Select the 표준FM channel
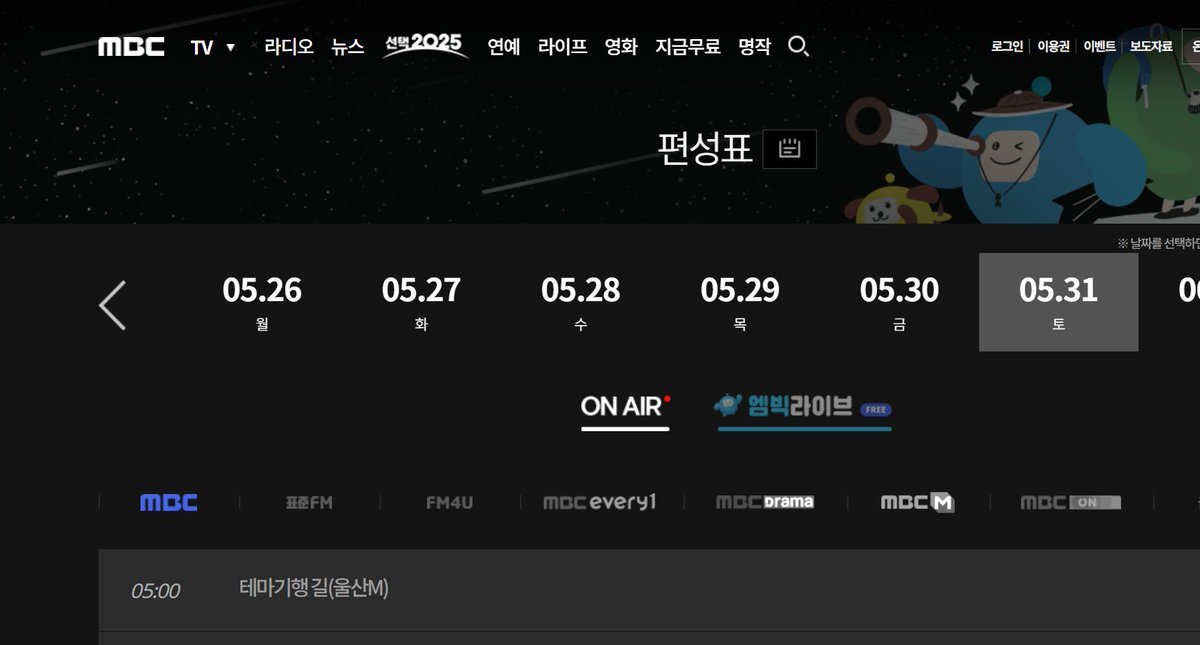Viewport: 1200px width, 645px height. [x=308, y=502]
